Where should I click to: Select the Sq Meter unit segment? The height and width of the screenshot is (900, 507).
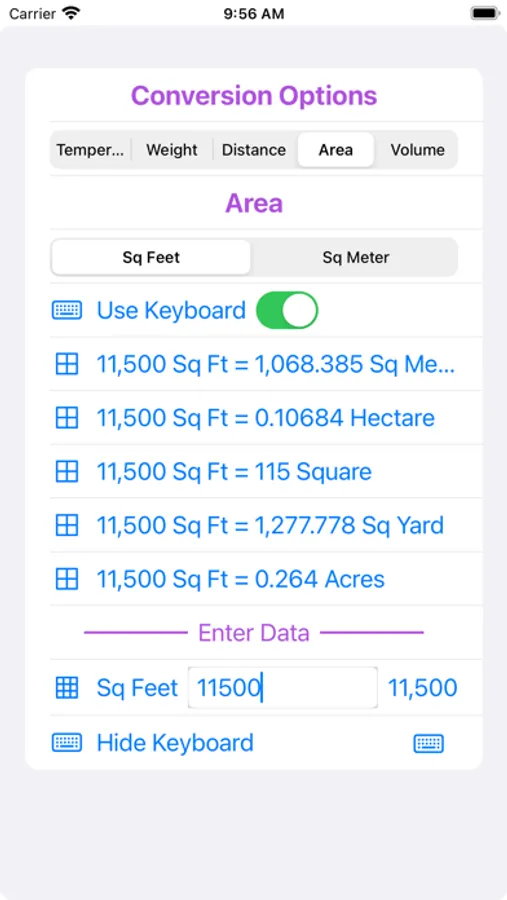point(355,257)
